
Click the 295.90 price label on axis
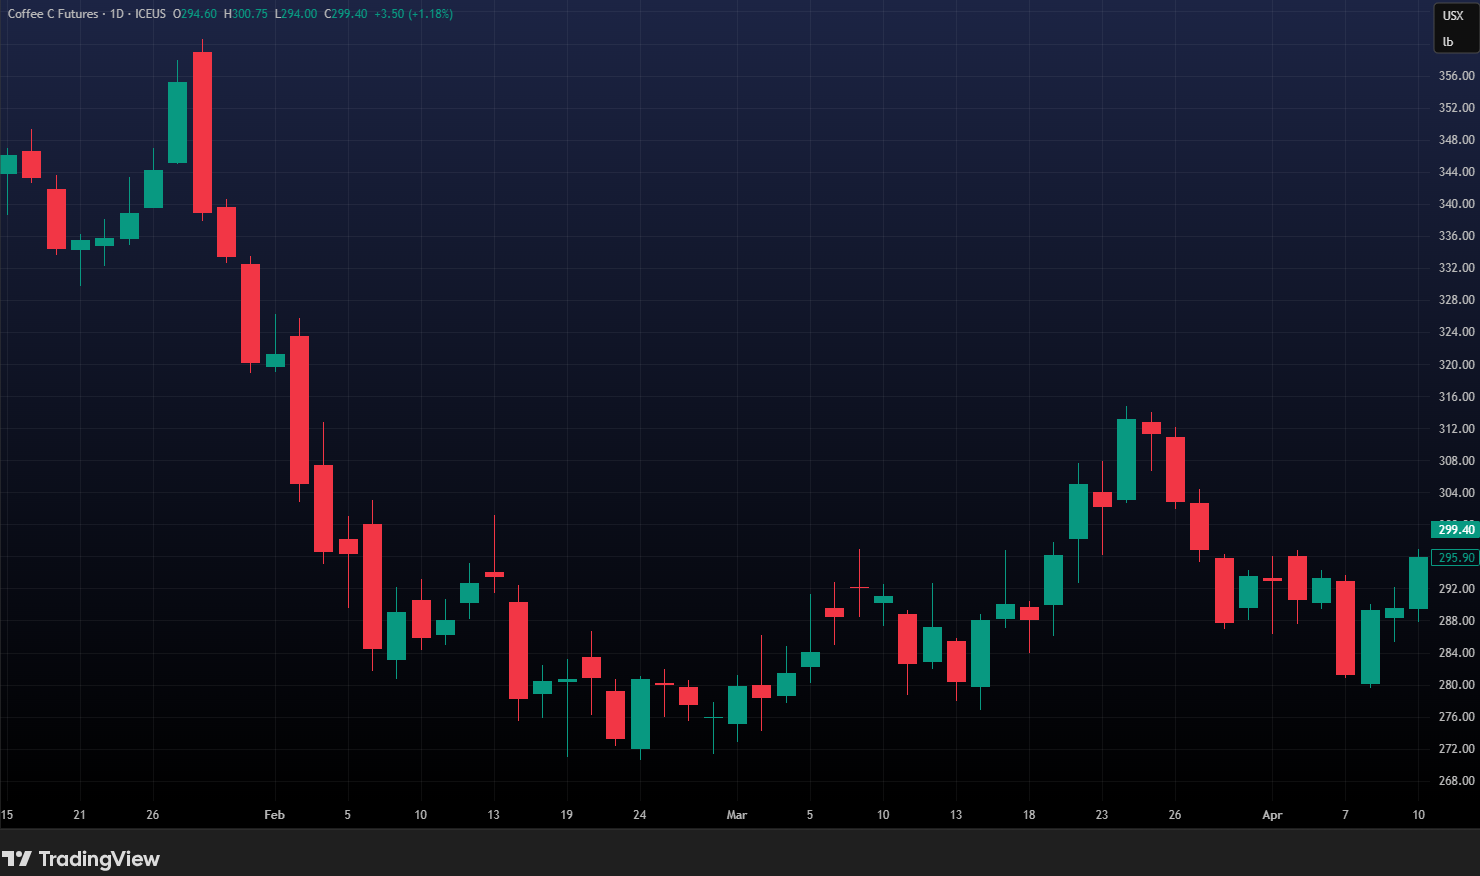pos(1455,558)
